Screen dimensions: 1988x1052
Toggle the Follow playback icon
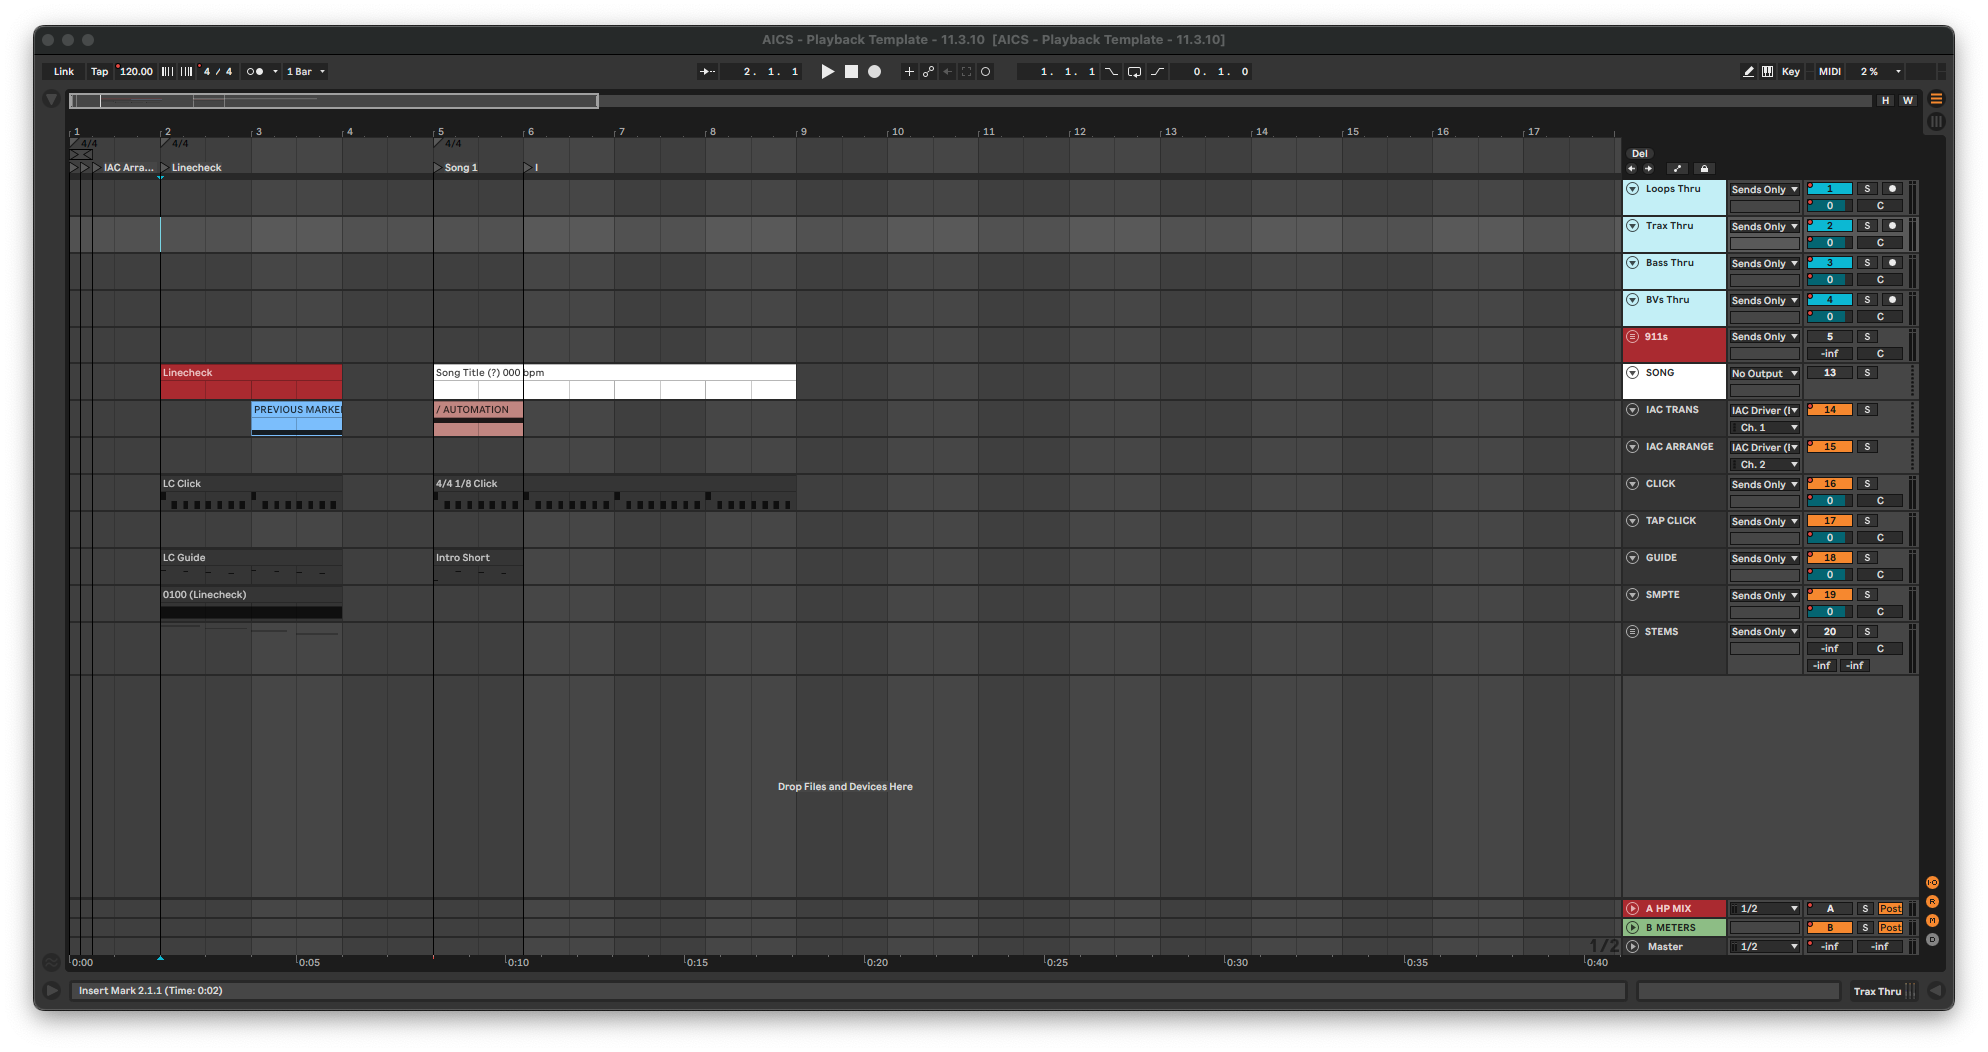[x=707, y=72]
